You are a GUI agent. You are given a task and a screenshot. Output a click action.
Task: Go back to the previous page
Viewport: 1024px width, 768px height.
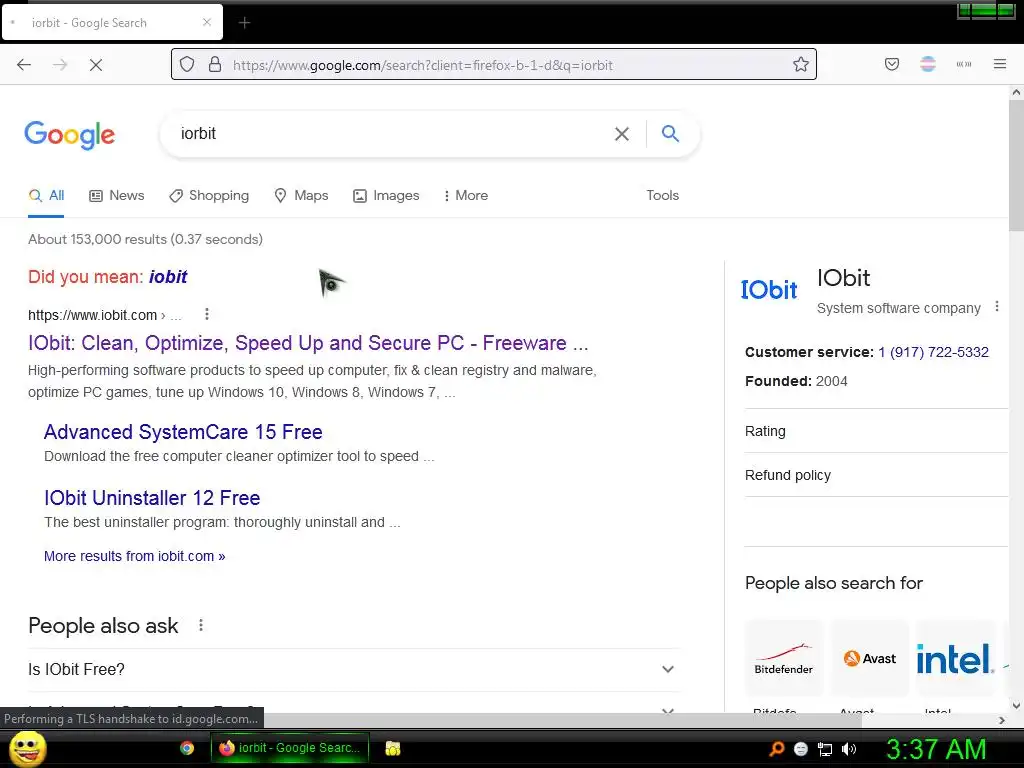pyautogui.click(x=24, y=65)
